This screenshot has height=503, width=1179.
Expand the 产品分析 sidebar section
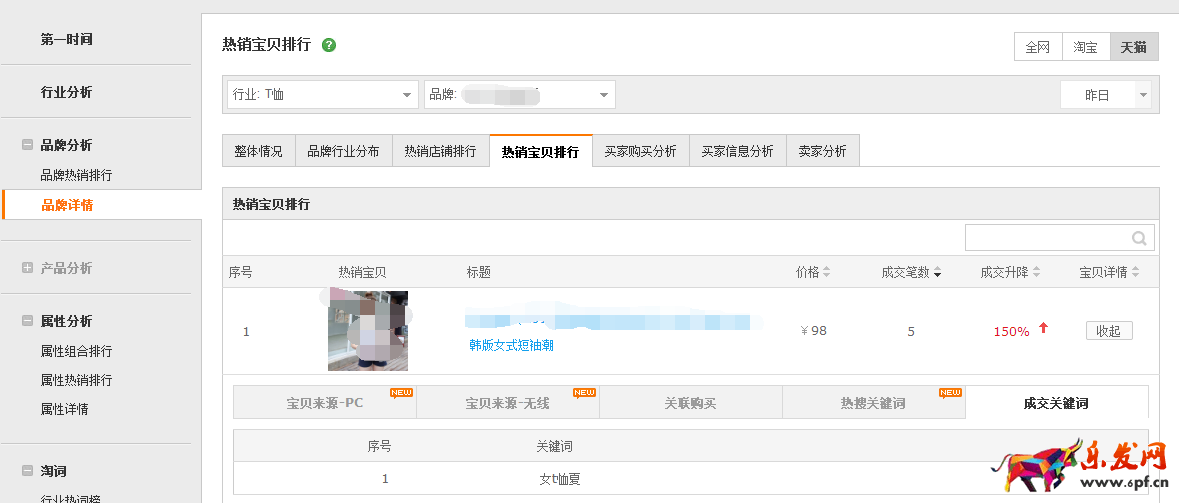(27, 268)
